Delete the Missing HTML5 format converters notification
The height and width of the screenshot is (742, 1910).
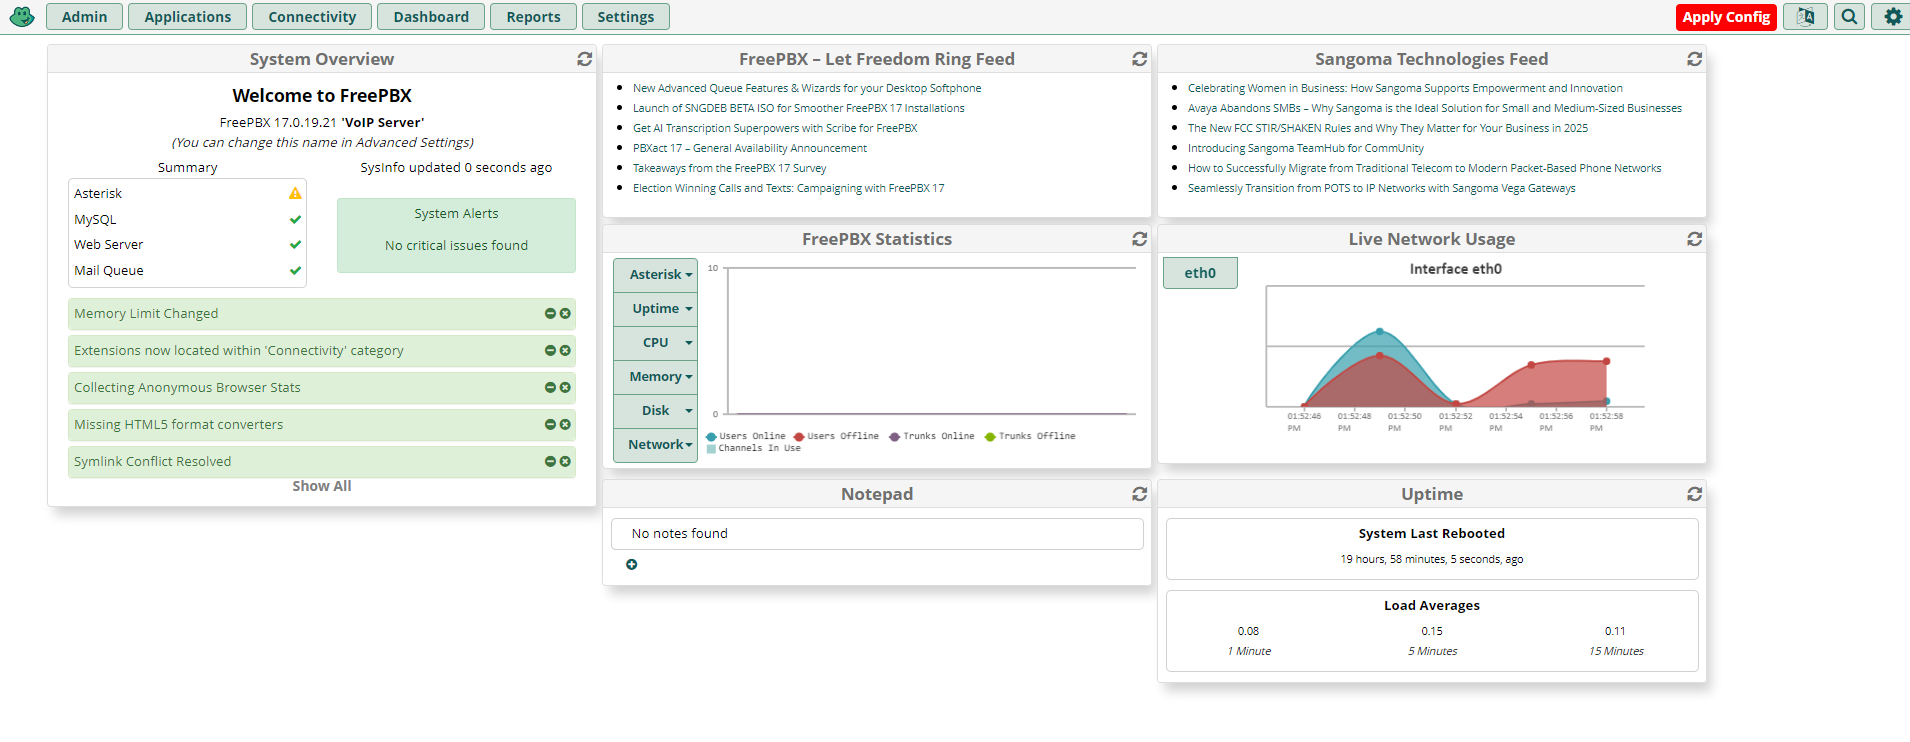coord(565,425)
